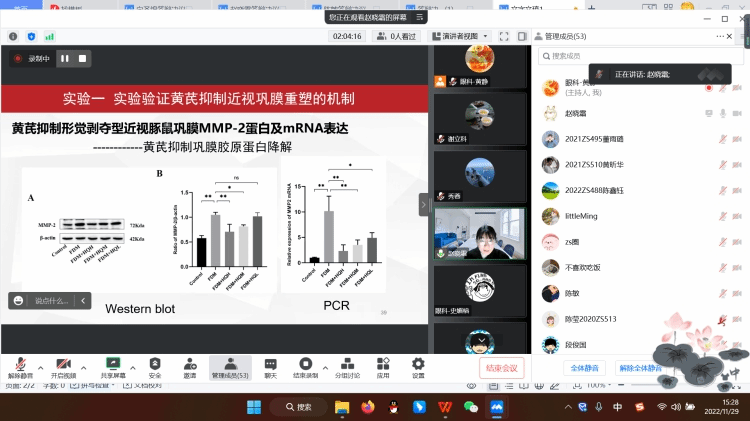
Task: Open WeChat from the taskbar
Action: point(471,407)
